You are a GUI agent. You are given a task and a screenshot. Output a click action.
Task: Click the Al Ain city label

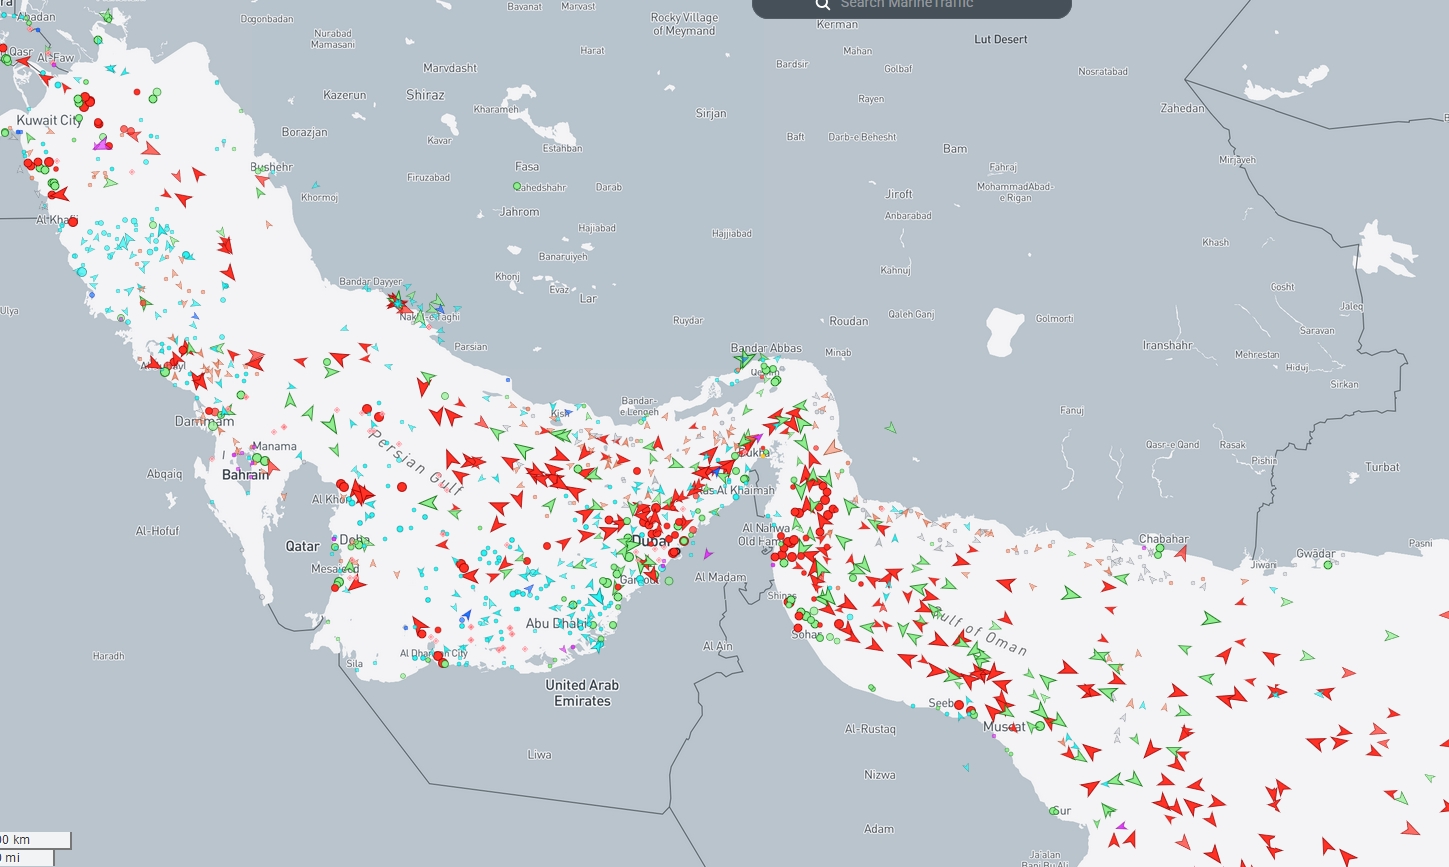[x=717, y=646]
